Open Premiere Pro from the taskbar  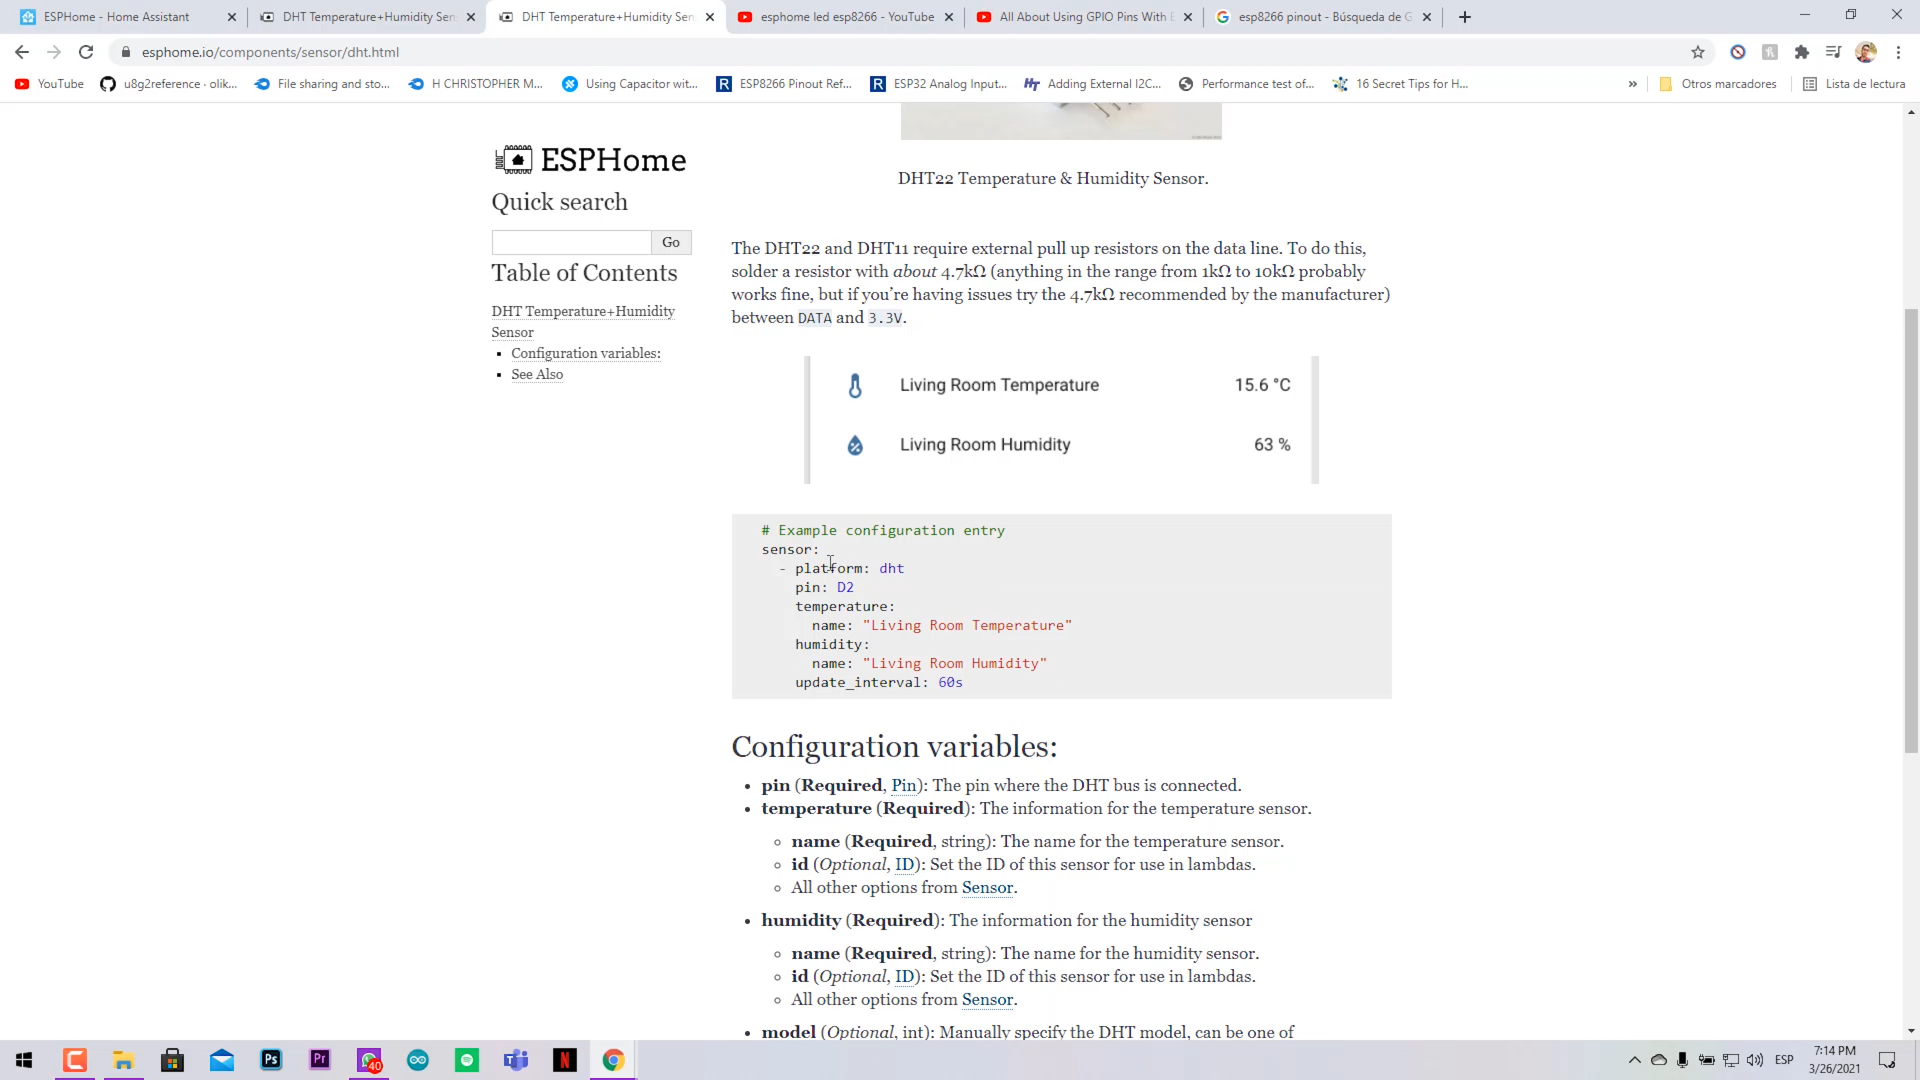[320, 1060]
